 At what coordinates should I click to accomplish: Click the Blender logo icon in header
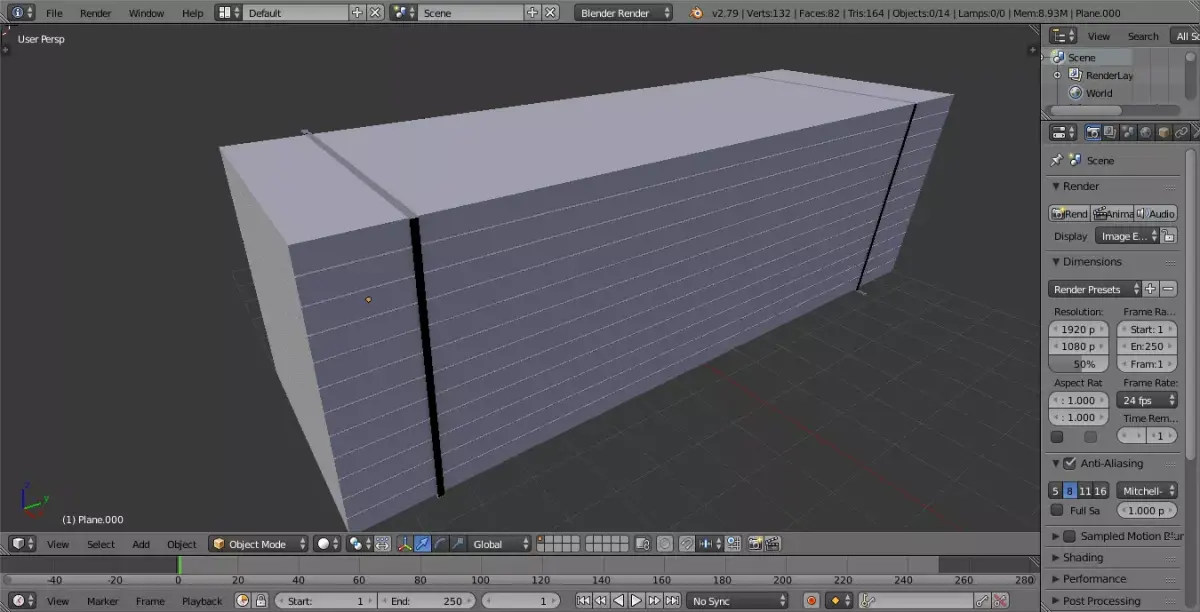(697, 13)
